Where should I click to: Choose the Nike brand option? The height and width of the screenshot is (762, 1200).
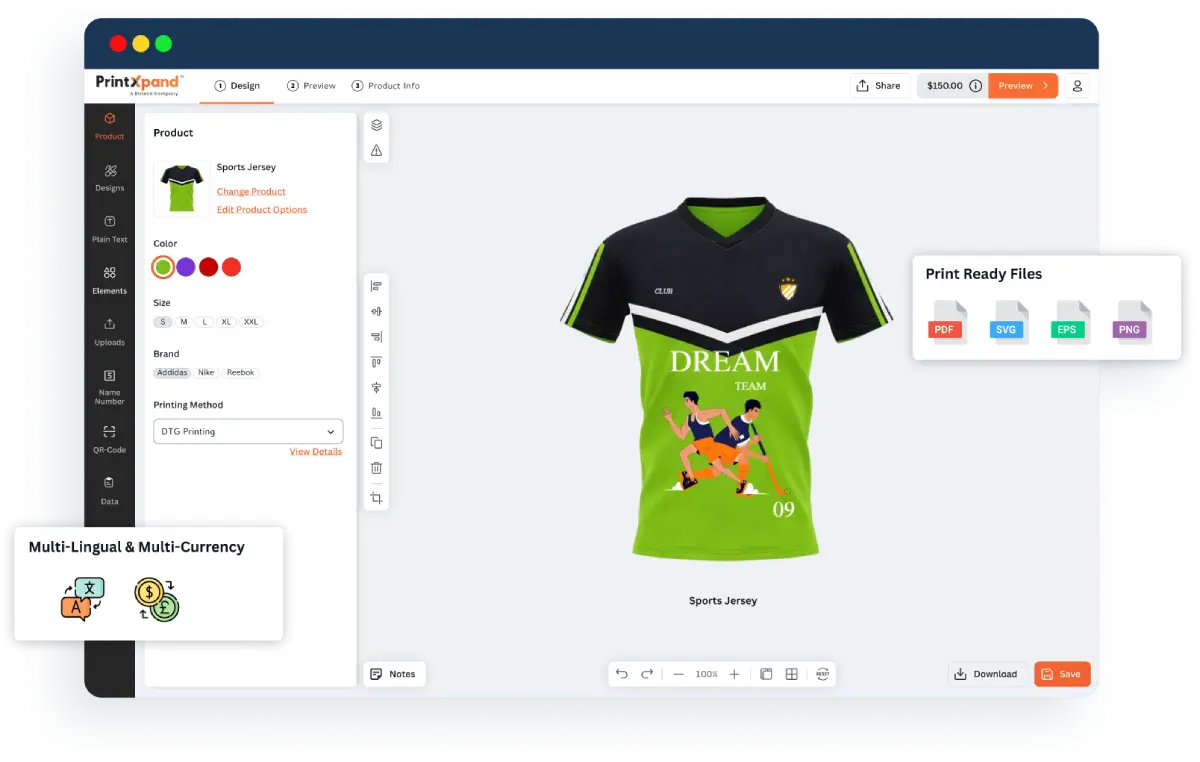click(206, 373)
